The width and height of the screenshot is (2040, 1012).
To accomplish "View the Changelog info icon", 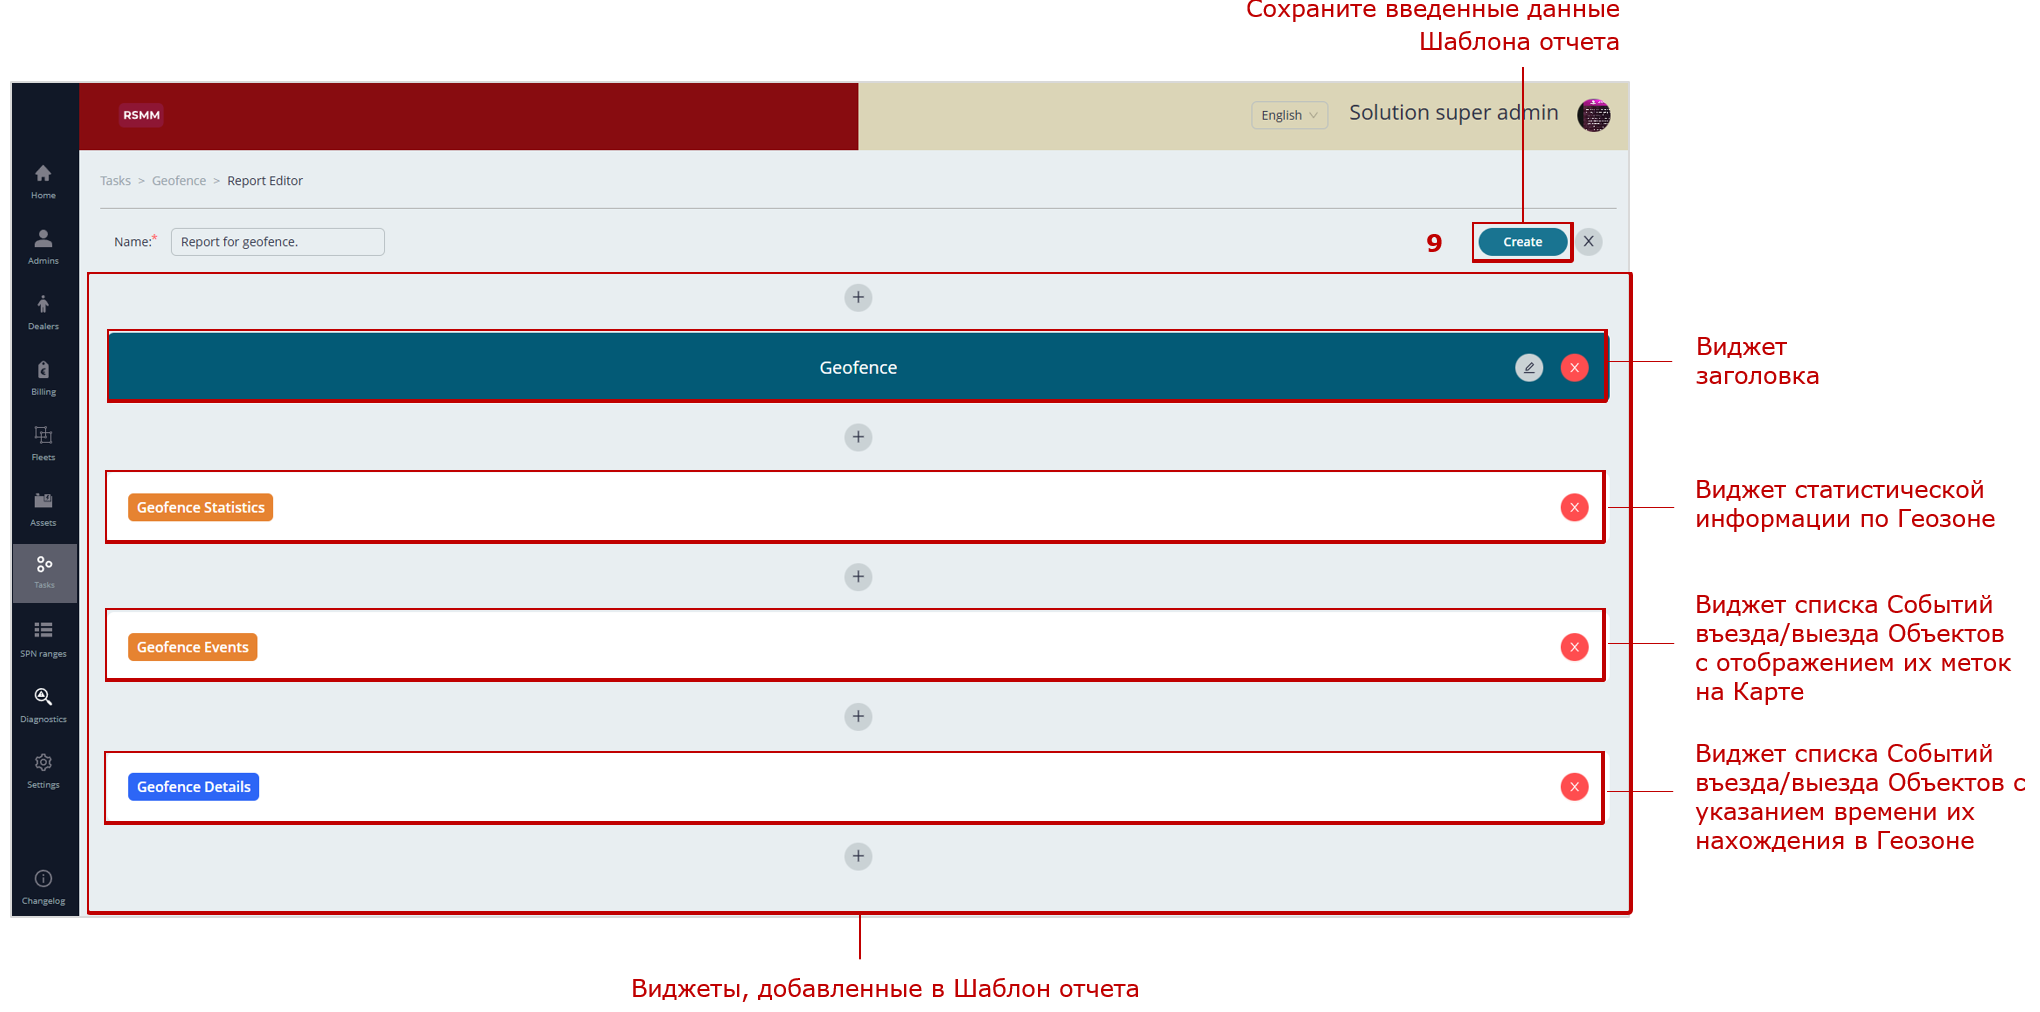I will (43, 885).
